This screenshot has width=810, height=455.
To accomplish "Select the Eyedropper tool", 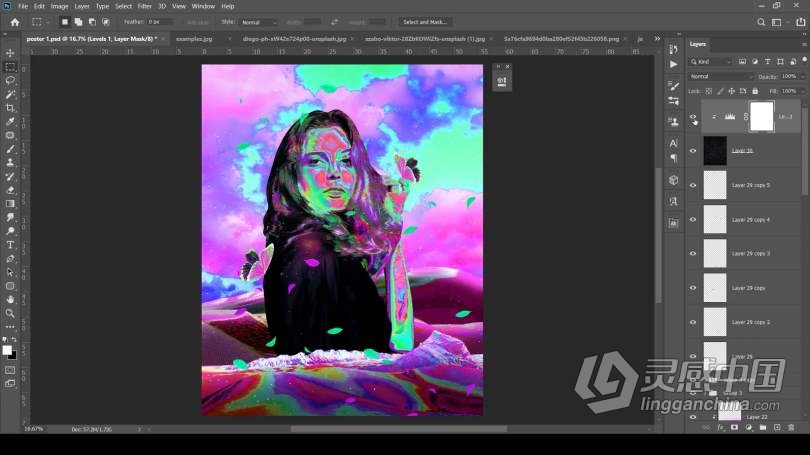I will [x=10, y=121].
